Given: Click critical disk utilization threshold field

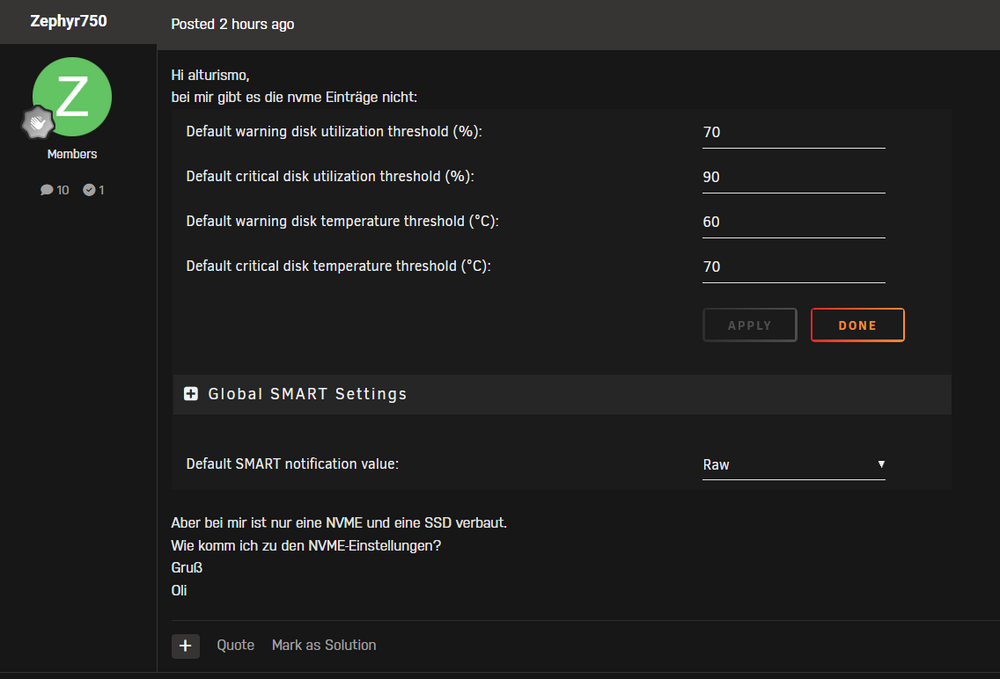Looking at the screenshot, I should click(x=793, y=177).
